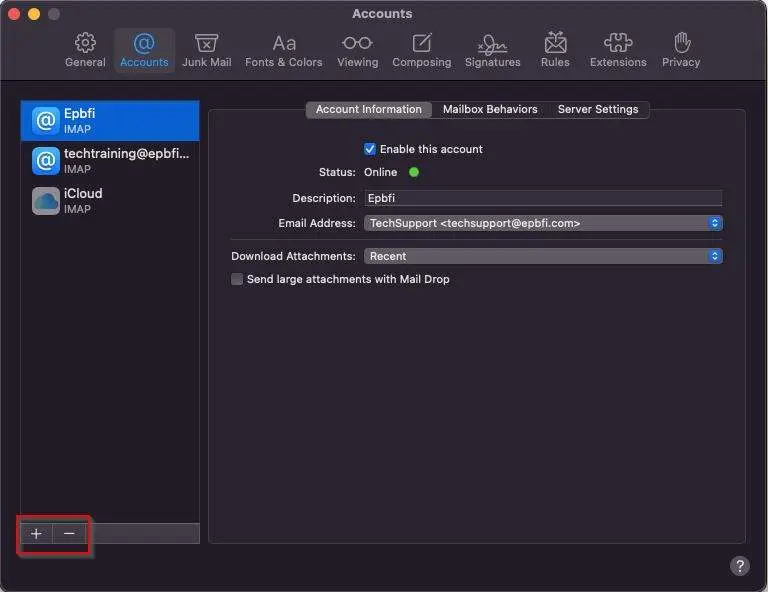This screenshot has height=592, width=768.
Task: Click the minus button to remove account
Action: pos(69,534)
